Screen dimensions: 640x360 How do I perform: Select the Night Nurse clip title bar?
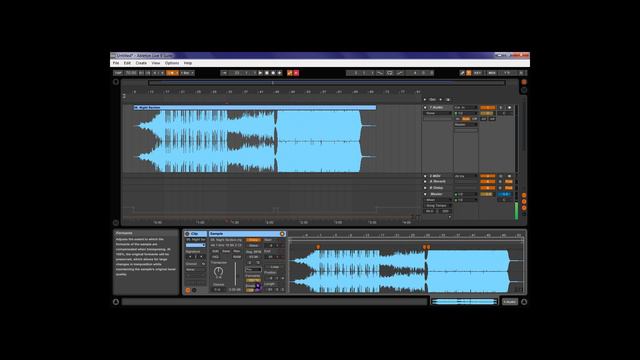click(x=255, y=107)
